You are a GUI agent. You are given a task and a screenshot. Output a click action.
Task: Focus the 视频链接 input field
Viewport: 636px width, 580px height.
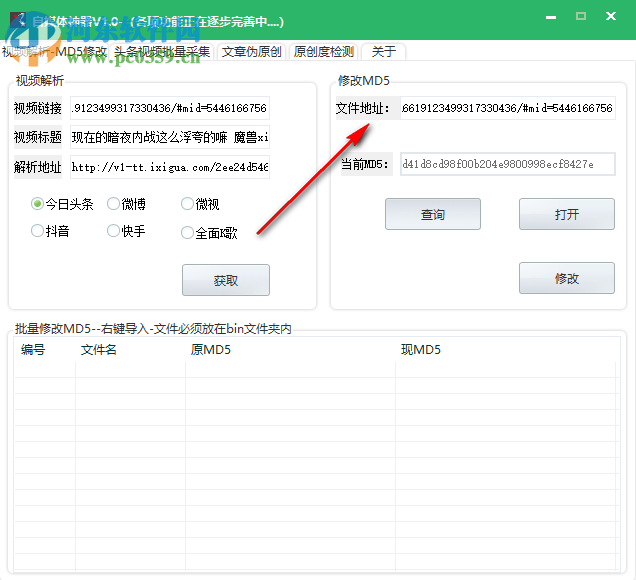pyautogui.click(x=170, y=108)
